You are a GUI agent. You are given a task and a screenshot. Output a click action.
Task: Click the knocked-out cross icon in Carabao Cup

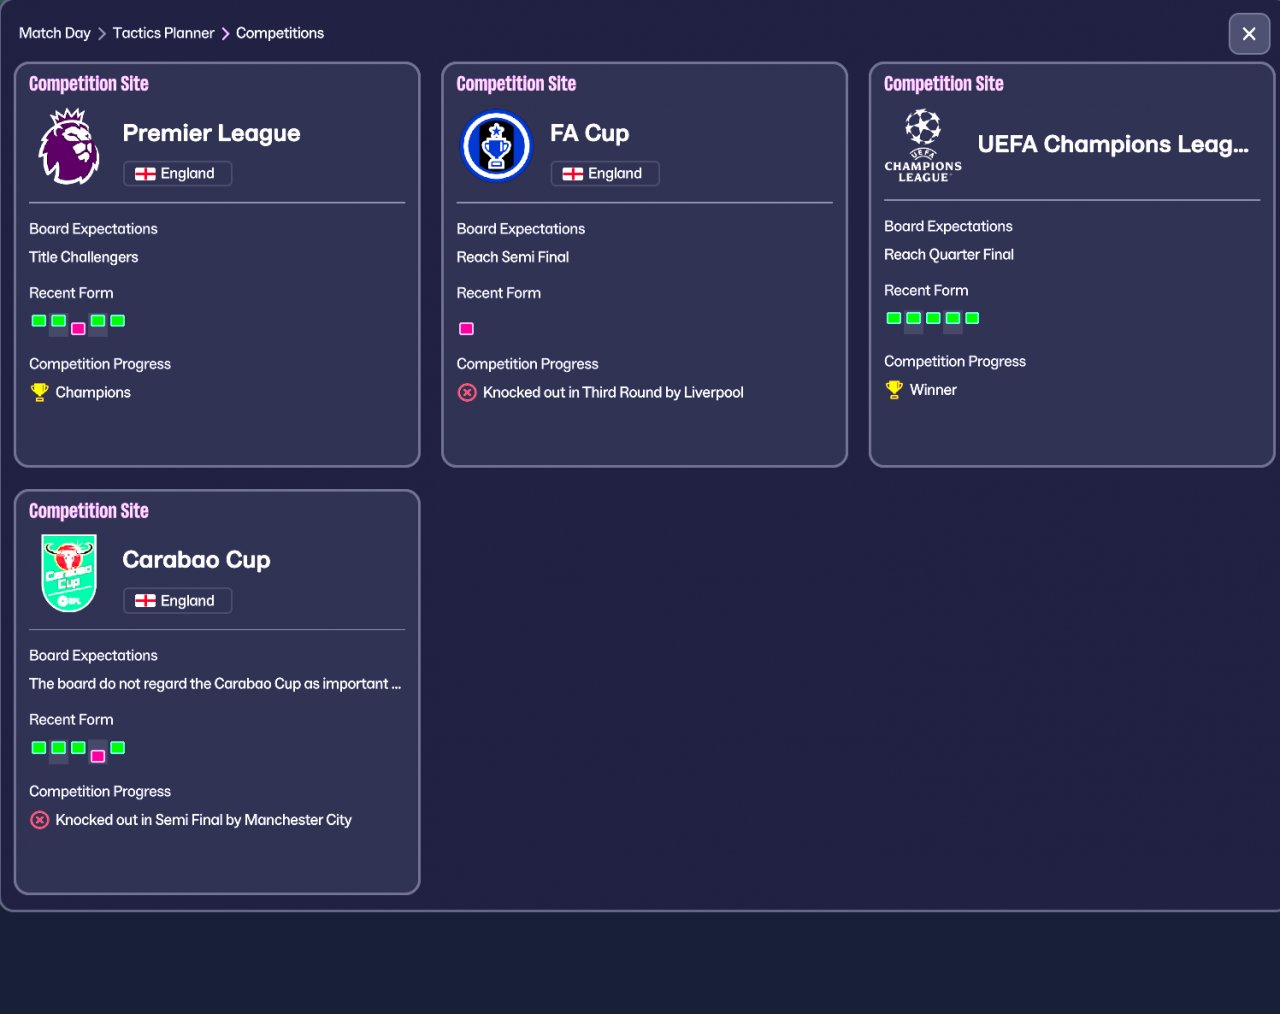tap(39, 820)
